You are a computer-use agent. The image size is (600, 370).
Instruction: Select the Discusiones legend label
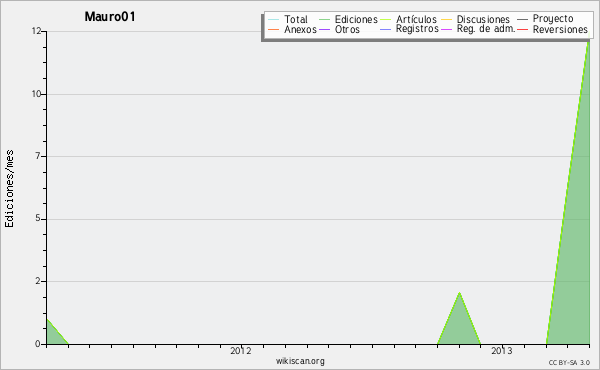pyautogui.click(x=483, y=19)
